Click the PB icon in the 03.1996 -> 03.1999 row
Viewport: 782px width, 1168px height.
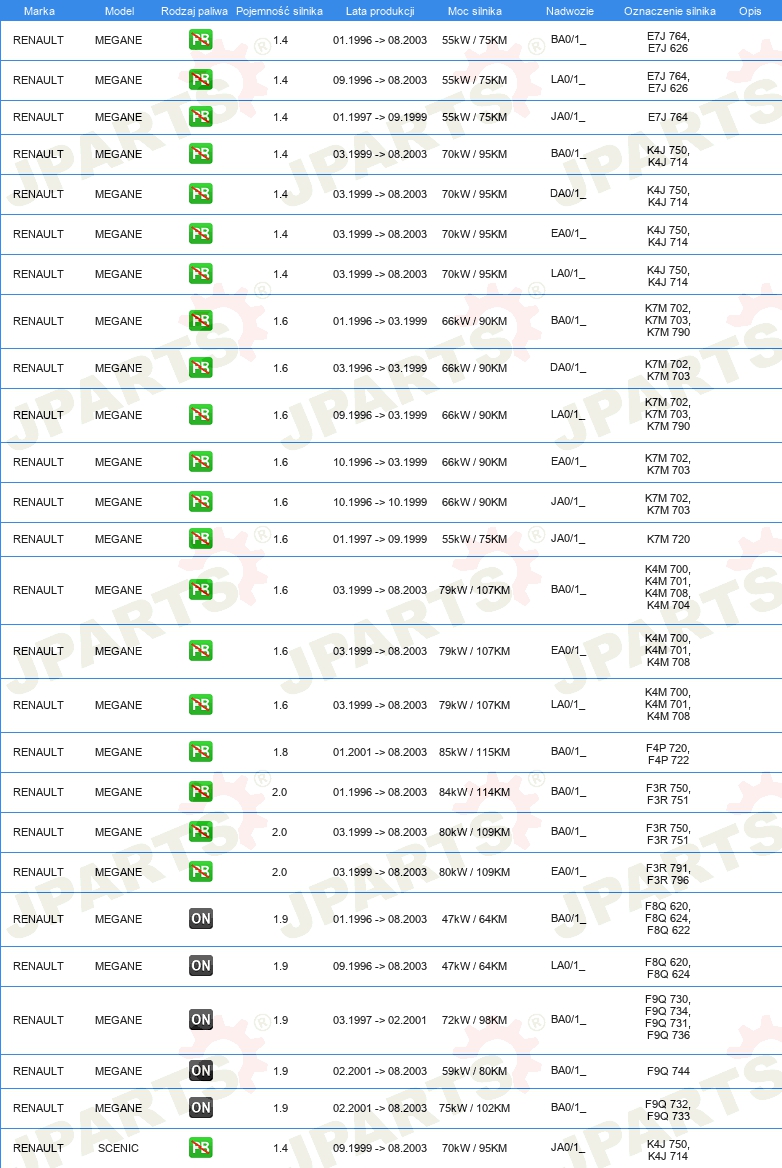[200, 368]
